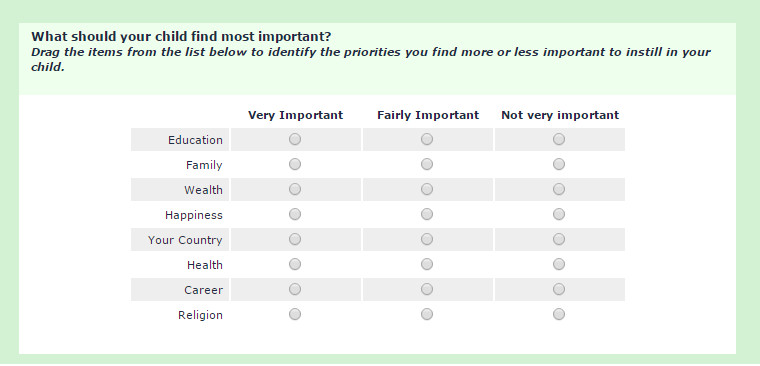This screenshot has width=760, height=366.
Task: Select Not very important for Education
Action: click(559, 140)
